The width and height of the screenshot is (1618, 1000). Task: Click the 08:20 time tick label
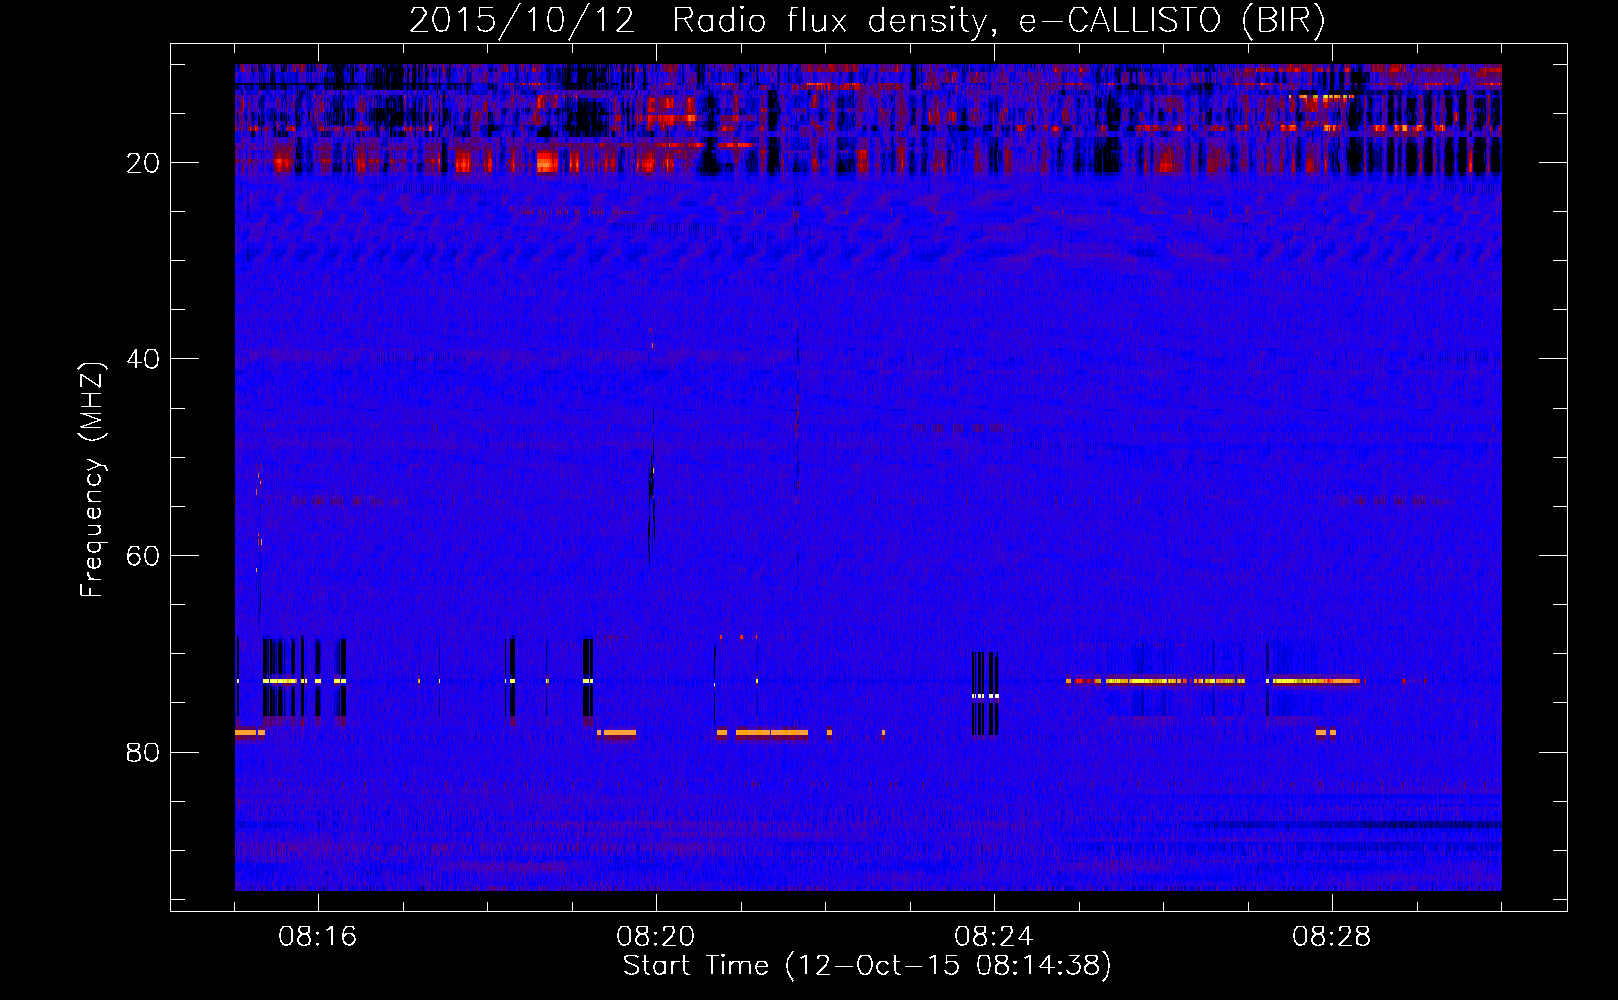tap(655, 937)
